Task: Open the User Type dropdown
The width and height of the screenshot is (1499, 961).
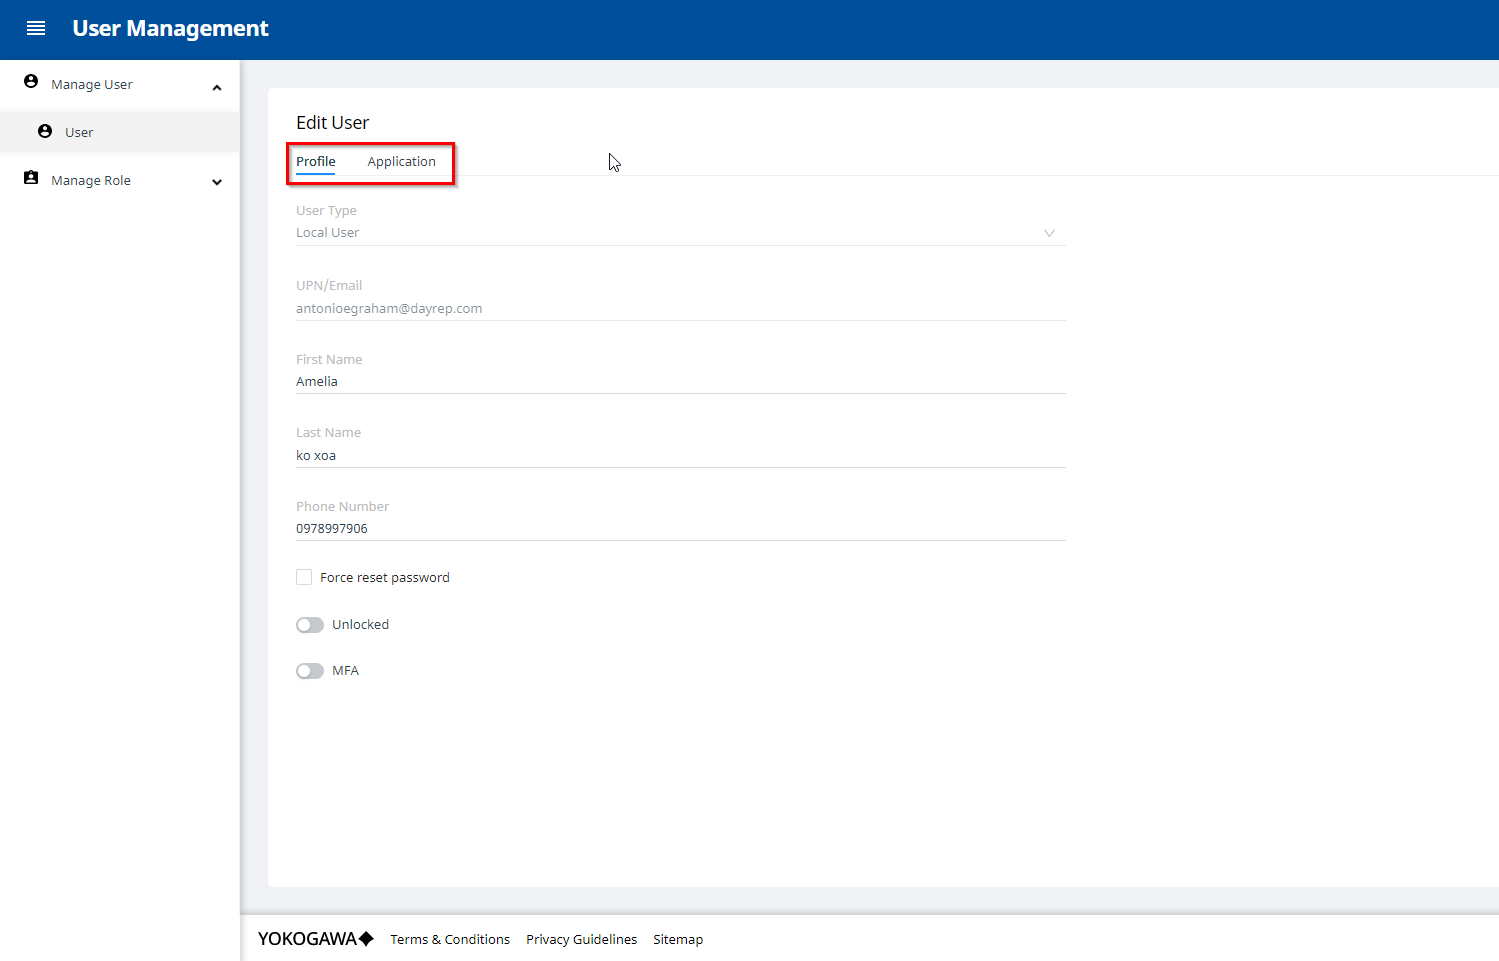Action: click(x=680, y=233)
